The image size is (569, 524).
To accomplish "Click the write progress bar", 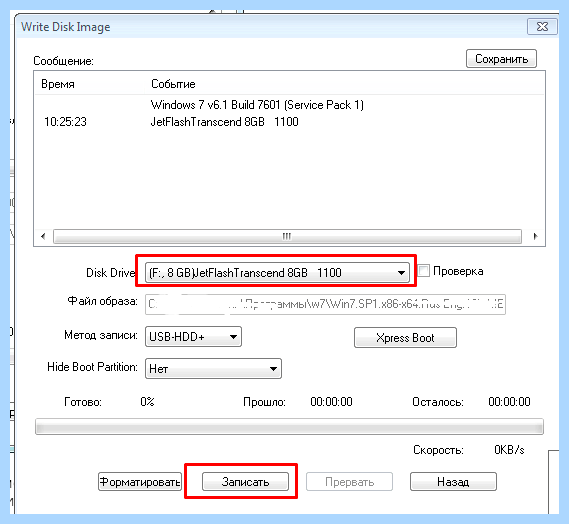I will (289, 426).
